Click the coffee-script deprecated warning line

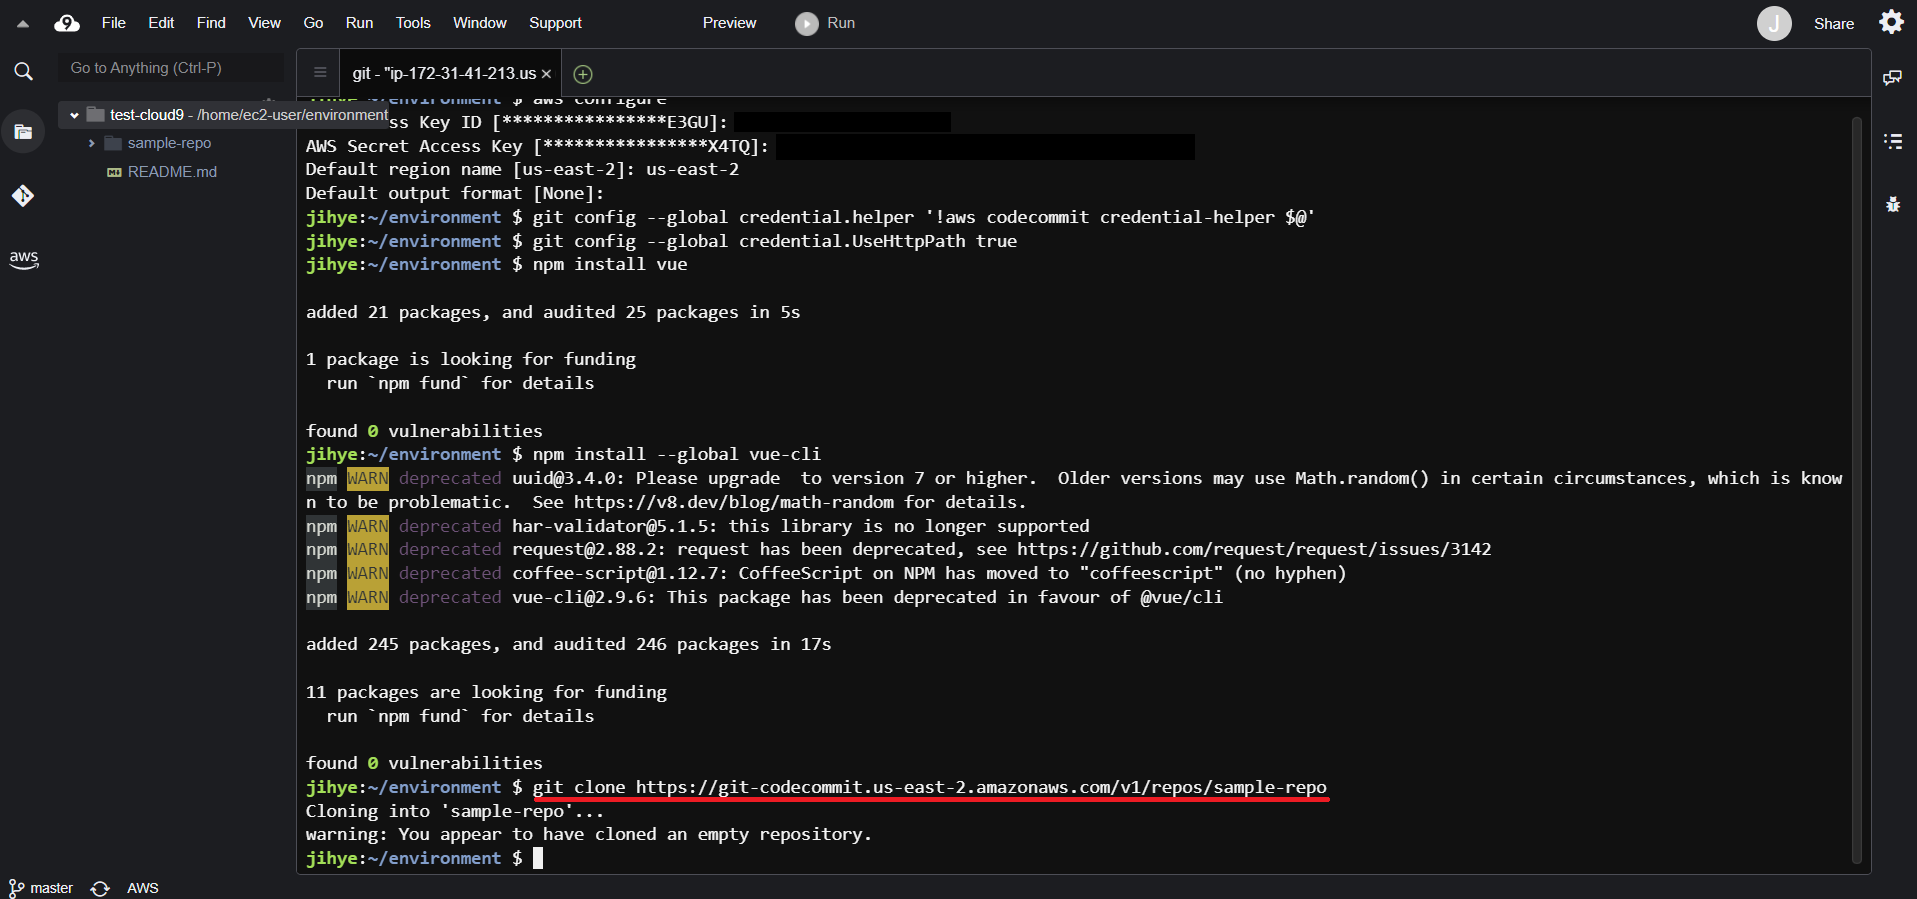[x=826, y=574]
